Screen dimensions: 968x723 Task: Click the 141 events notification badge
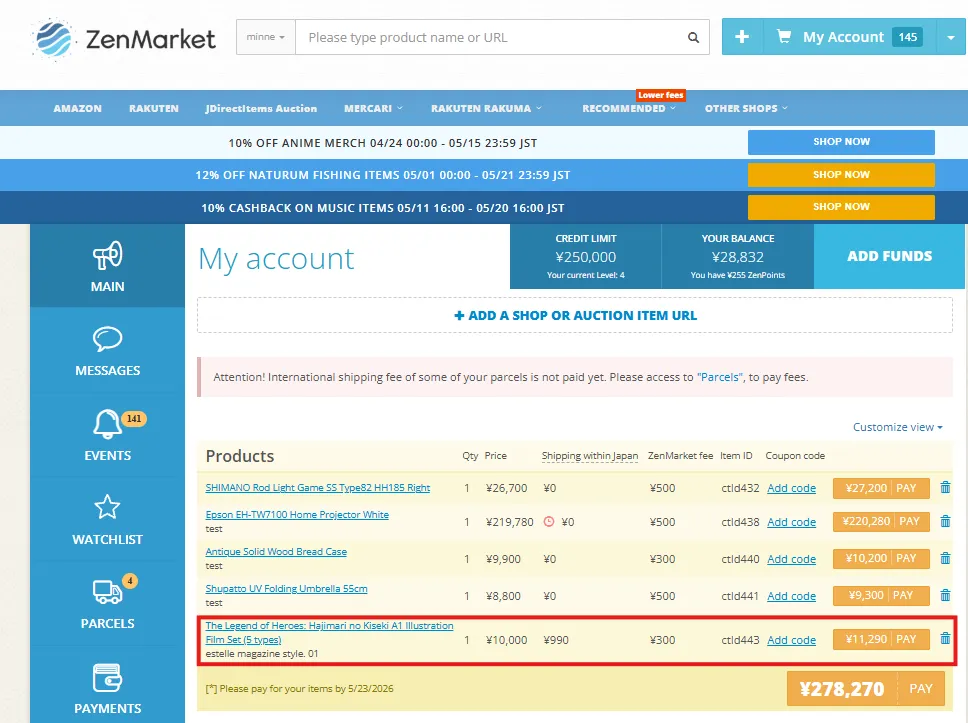click(134, 419)
